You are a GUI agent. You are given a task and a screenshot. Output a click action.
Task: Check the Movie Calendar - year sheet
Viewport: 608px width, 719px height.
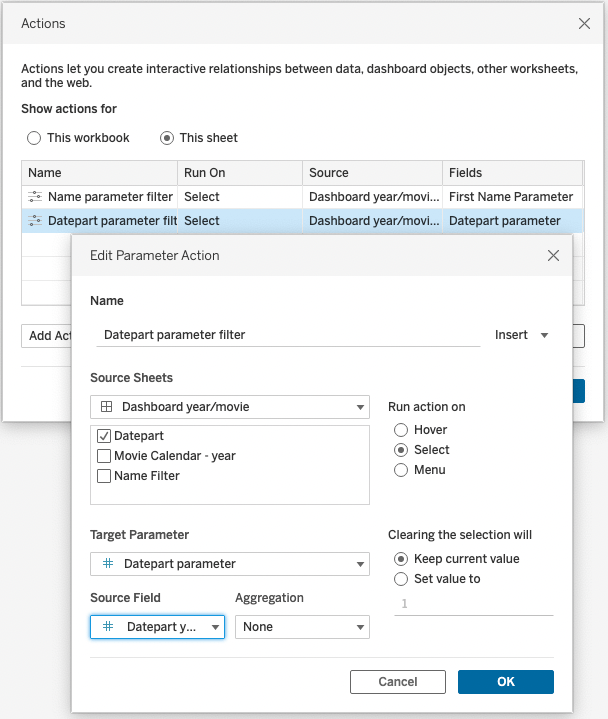point(104,456)
